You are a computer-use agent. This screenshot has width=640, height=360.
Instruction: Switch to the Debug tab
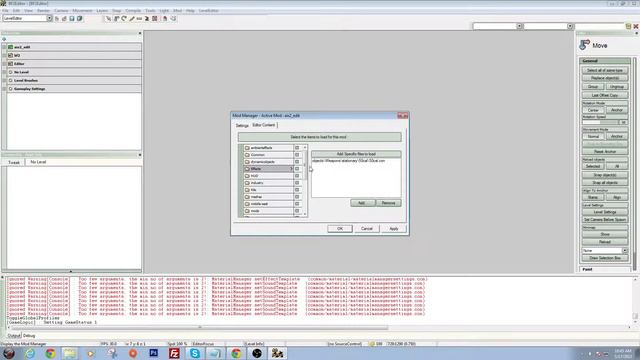29,336
